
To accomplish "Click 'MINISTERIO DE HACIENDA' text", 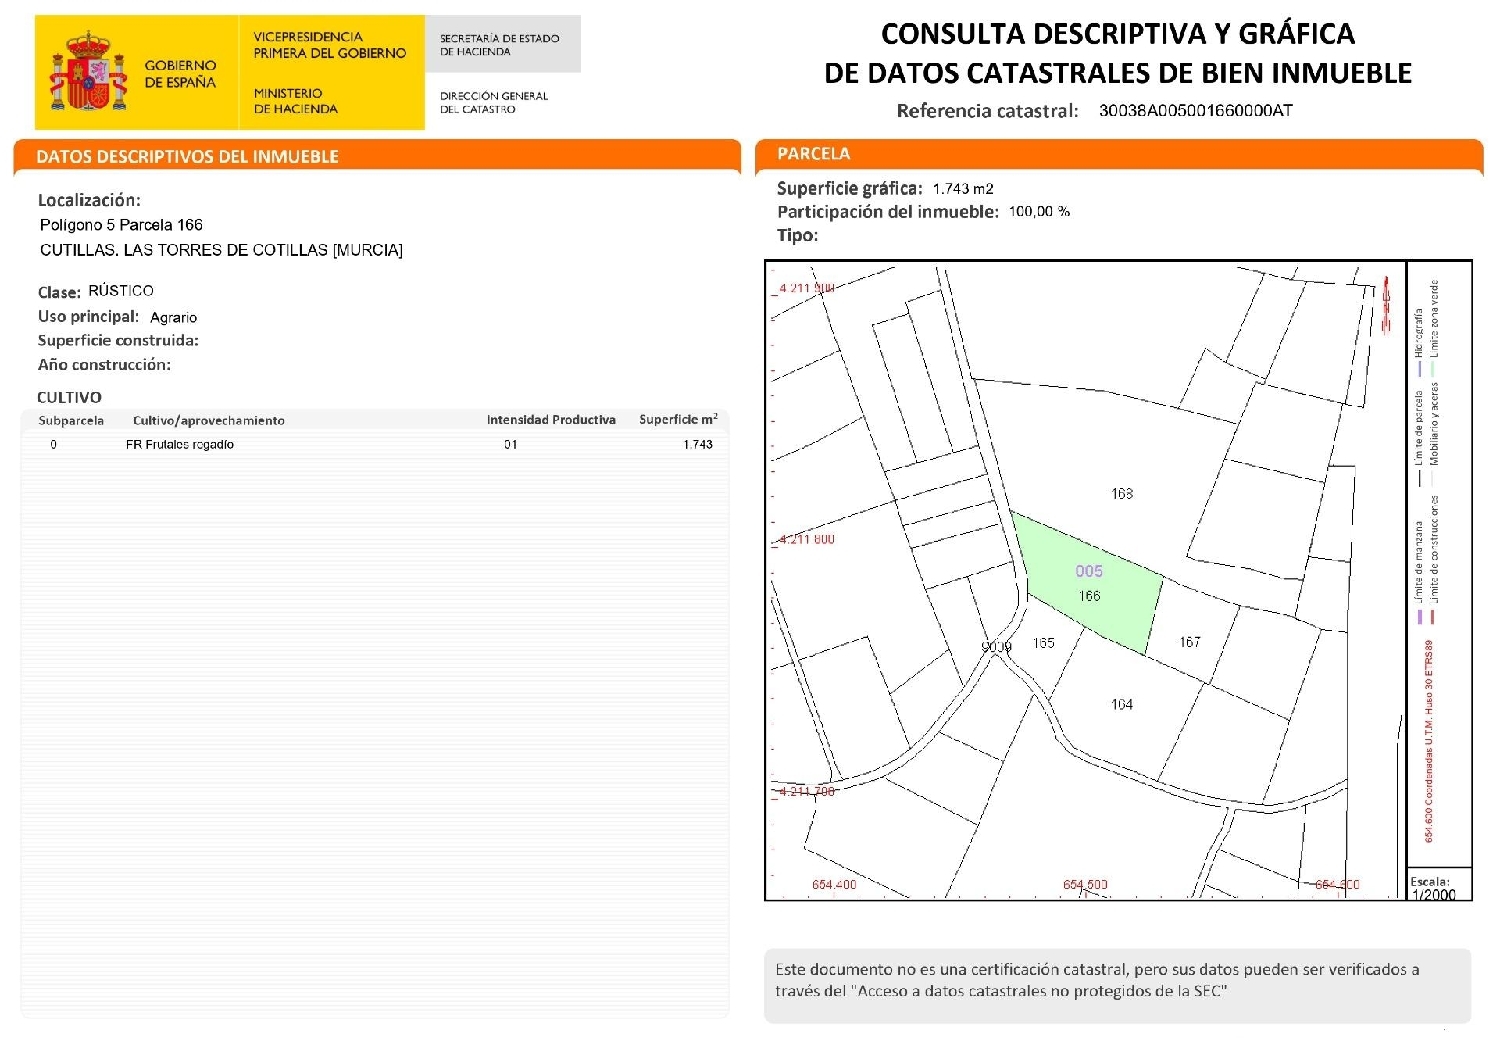I will [x=295, y=101].
